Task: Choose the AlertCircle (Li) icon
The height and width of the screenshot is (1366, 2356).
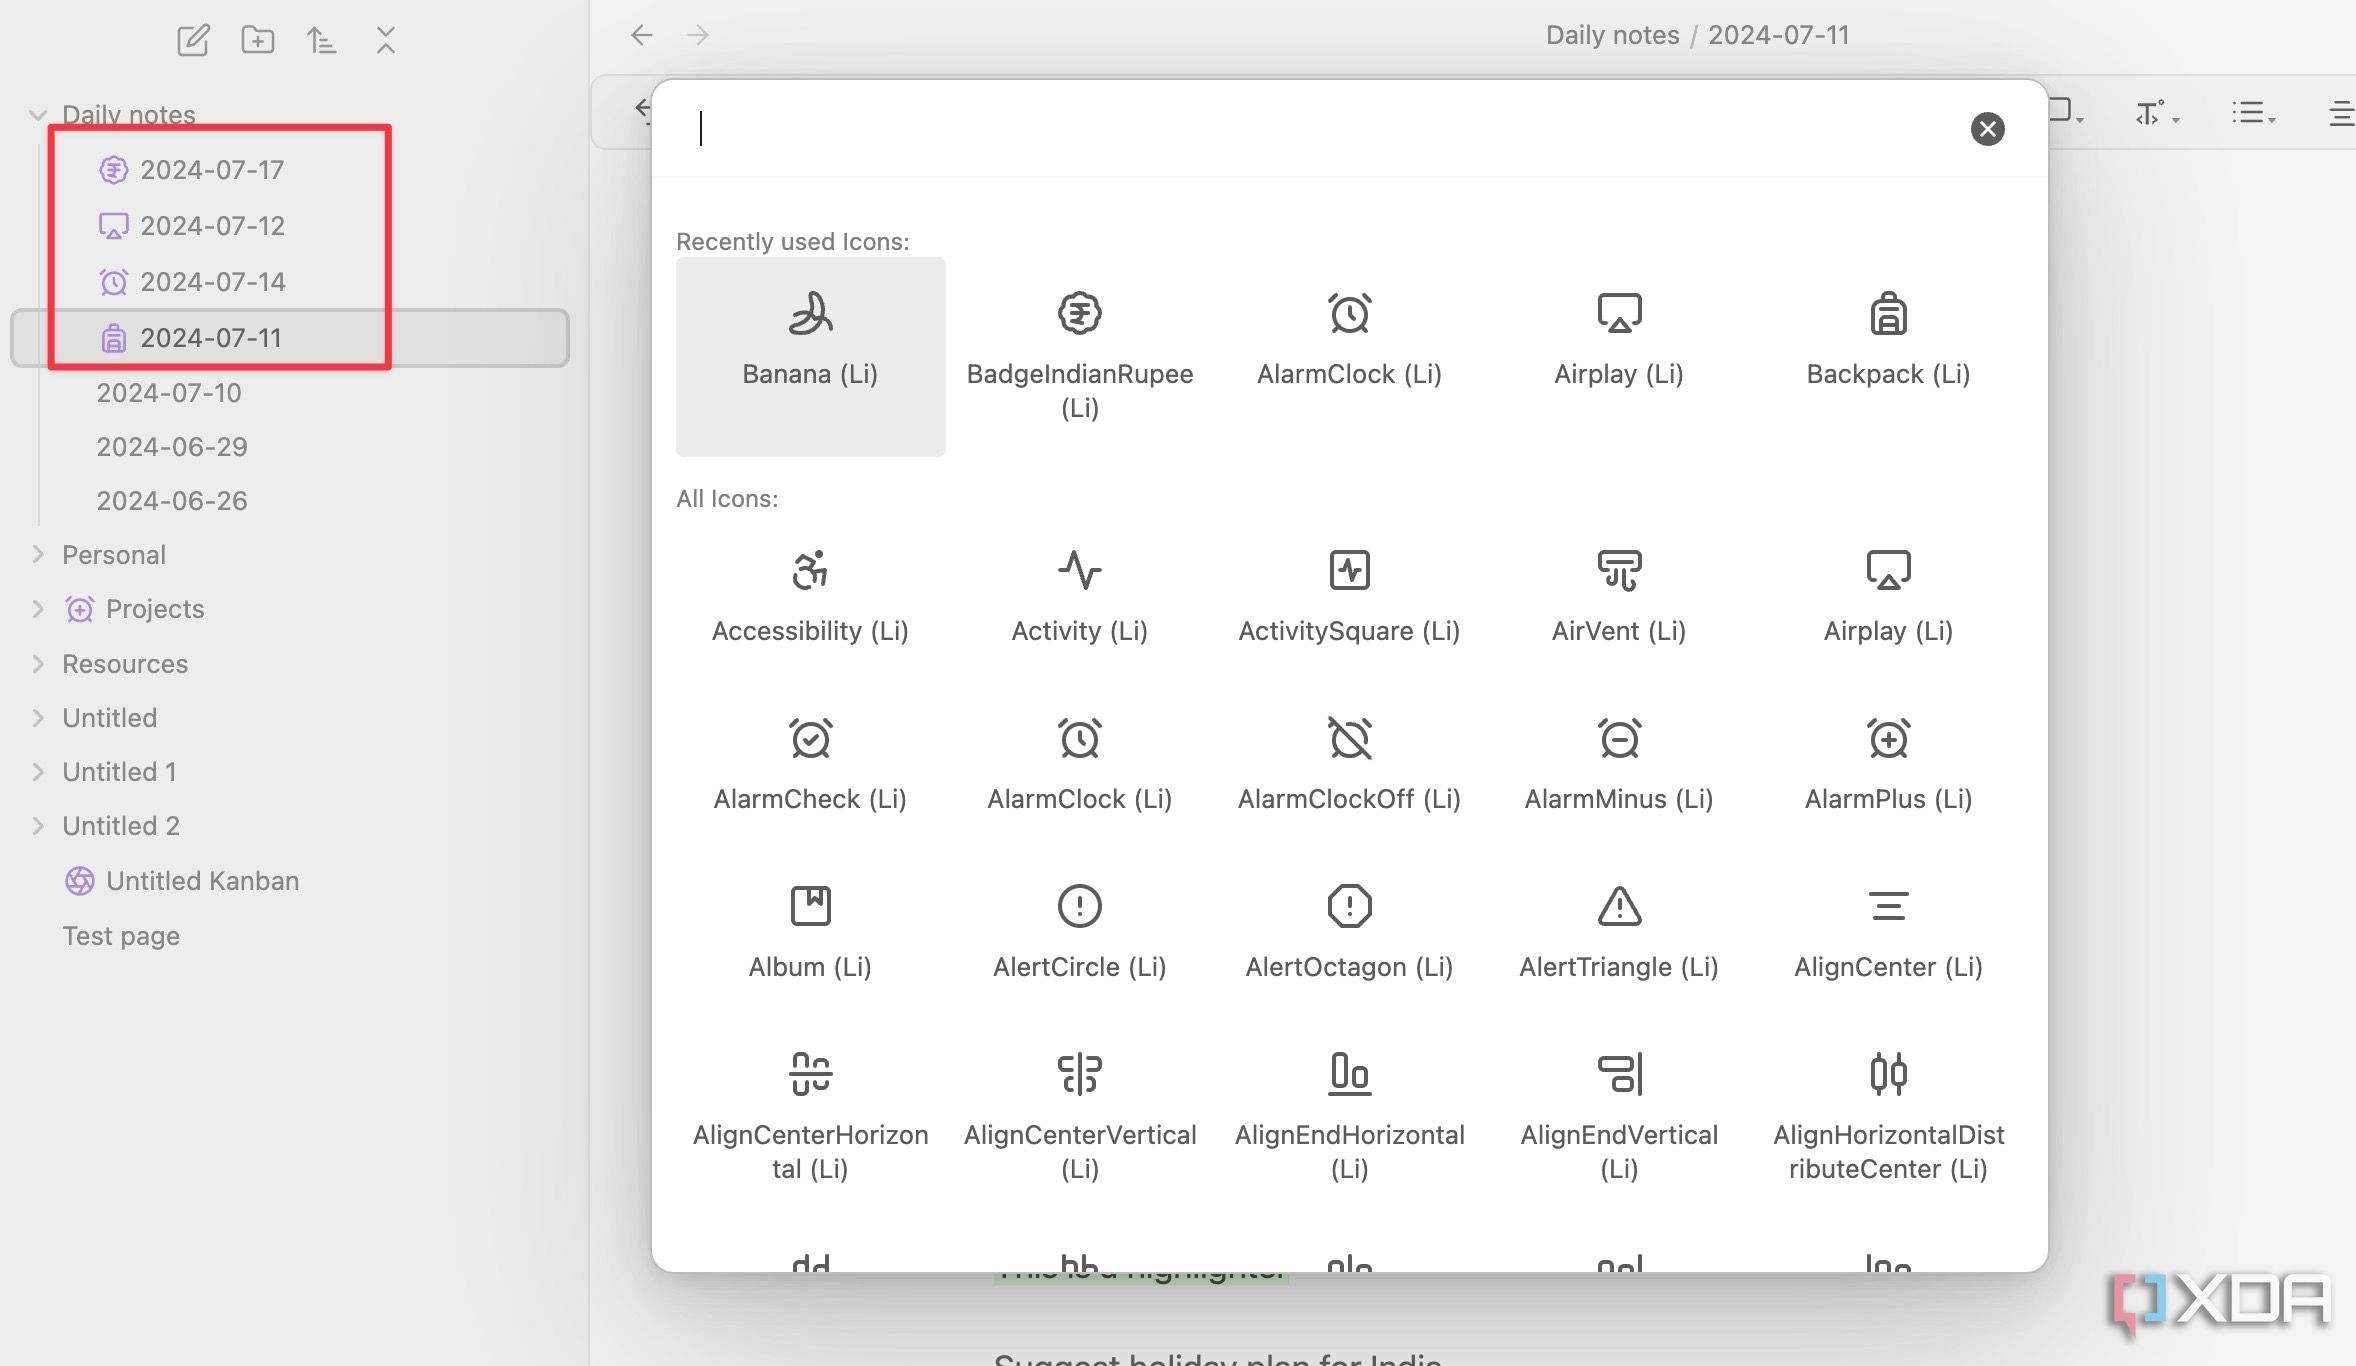Action: pos(1080,934)
